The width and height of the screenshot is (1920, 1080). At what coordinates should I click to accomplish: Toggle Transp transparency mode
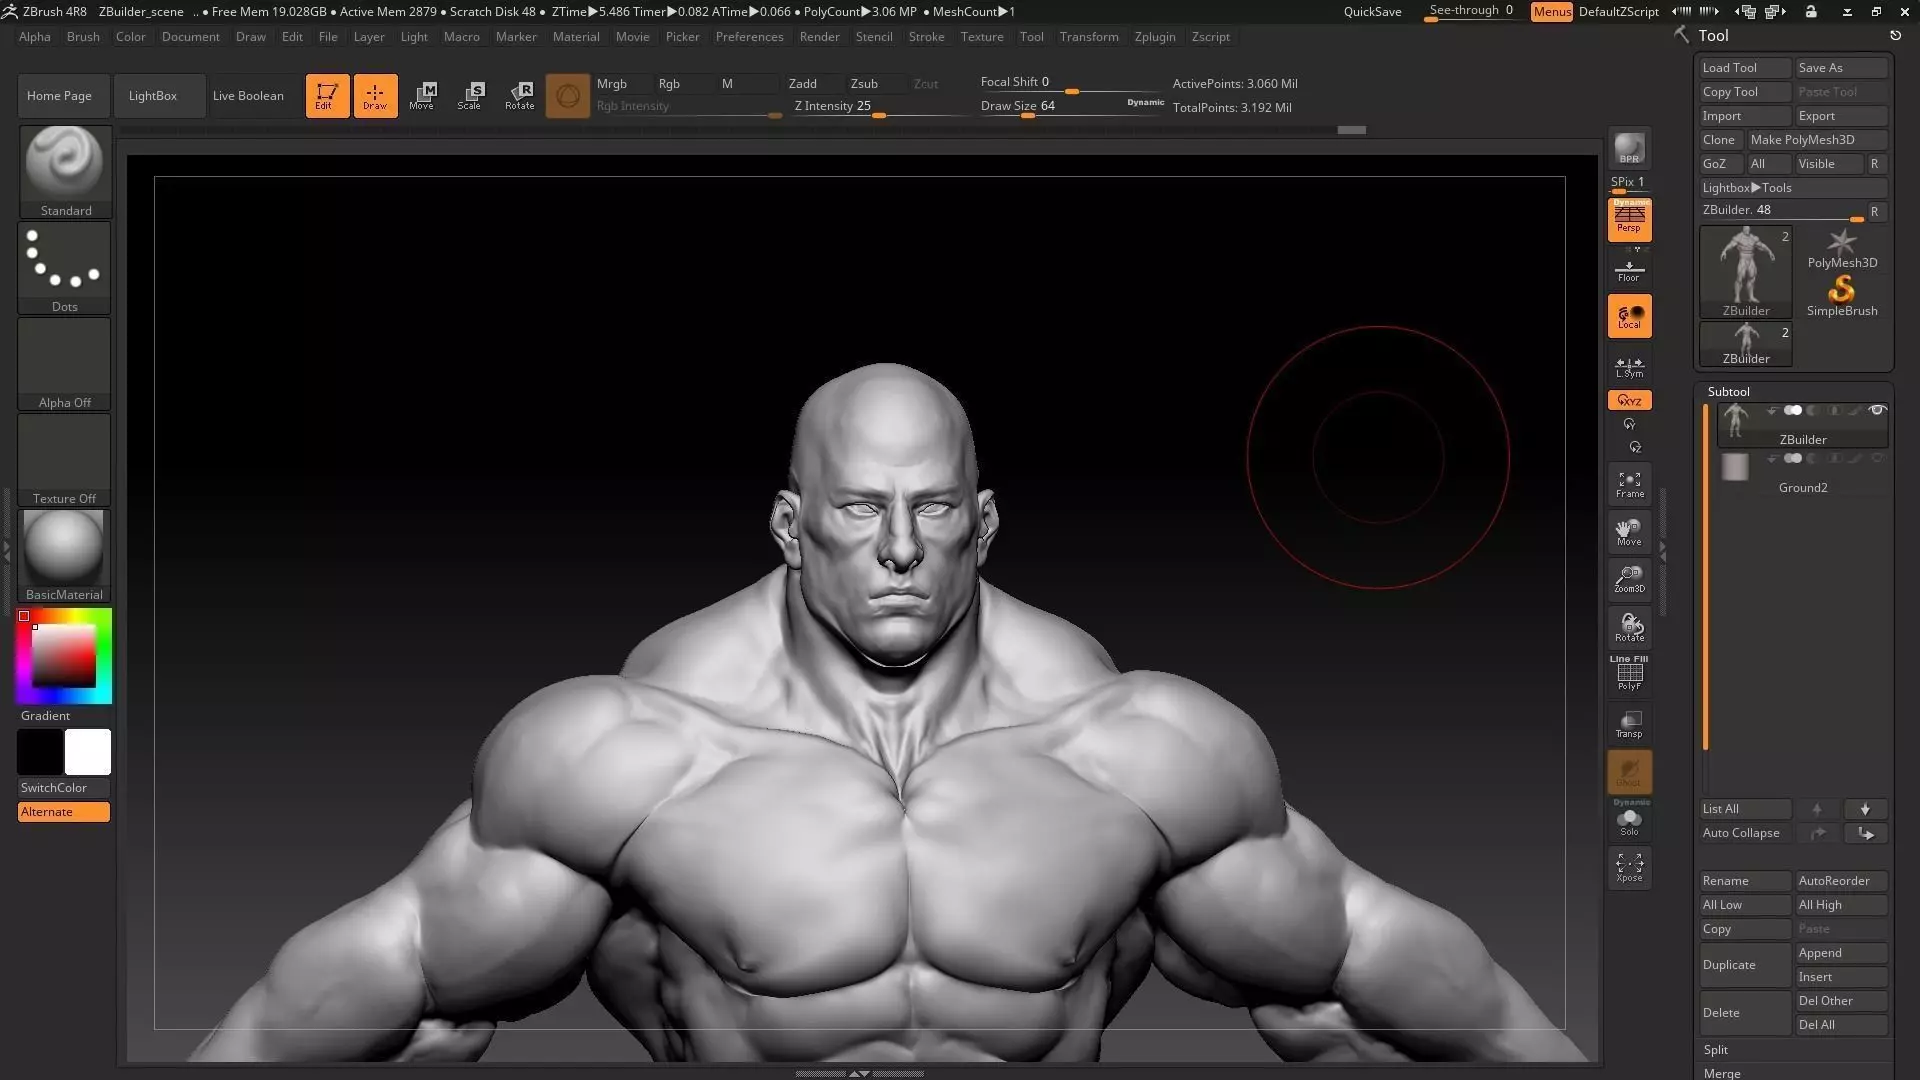click(x=1629, y=724)
